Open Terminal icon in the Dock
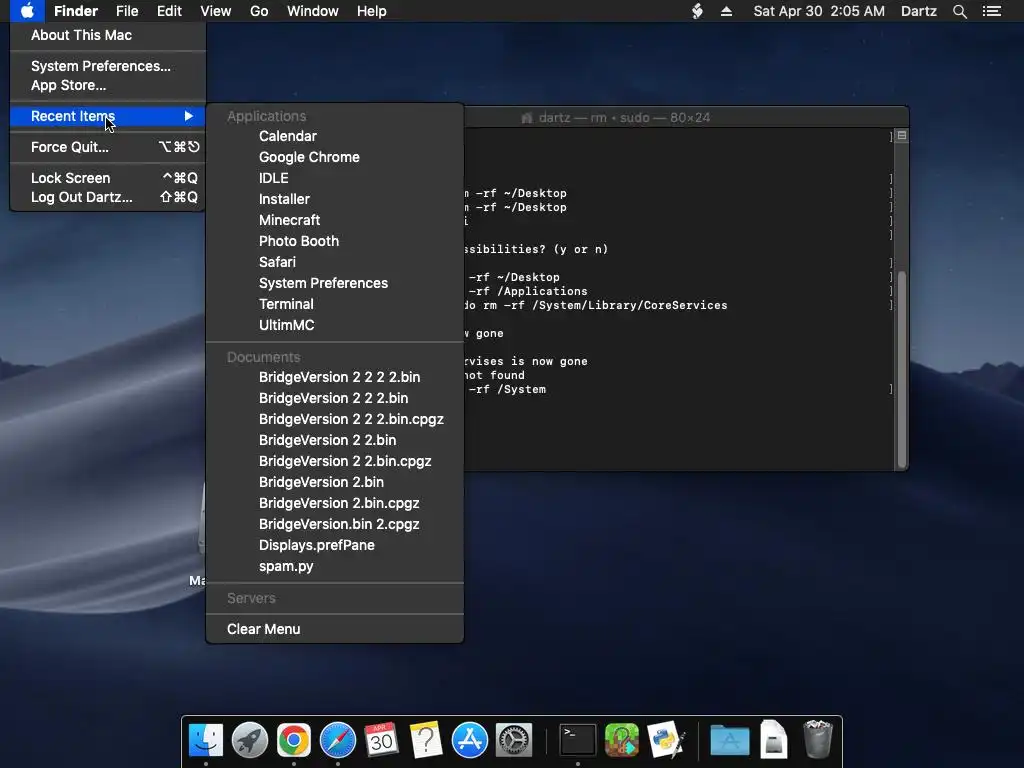This screenshot has height=768, width=1024. click(x=578, y=740)
